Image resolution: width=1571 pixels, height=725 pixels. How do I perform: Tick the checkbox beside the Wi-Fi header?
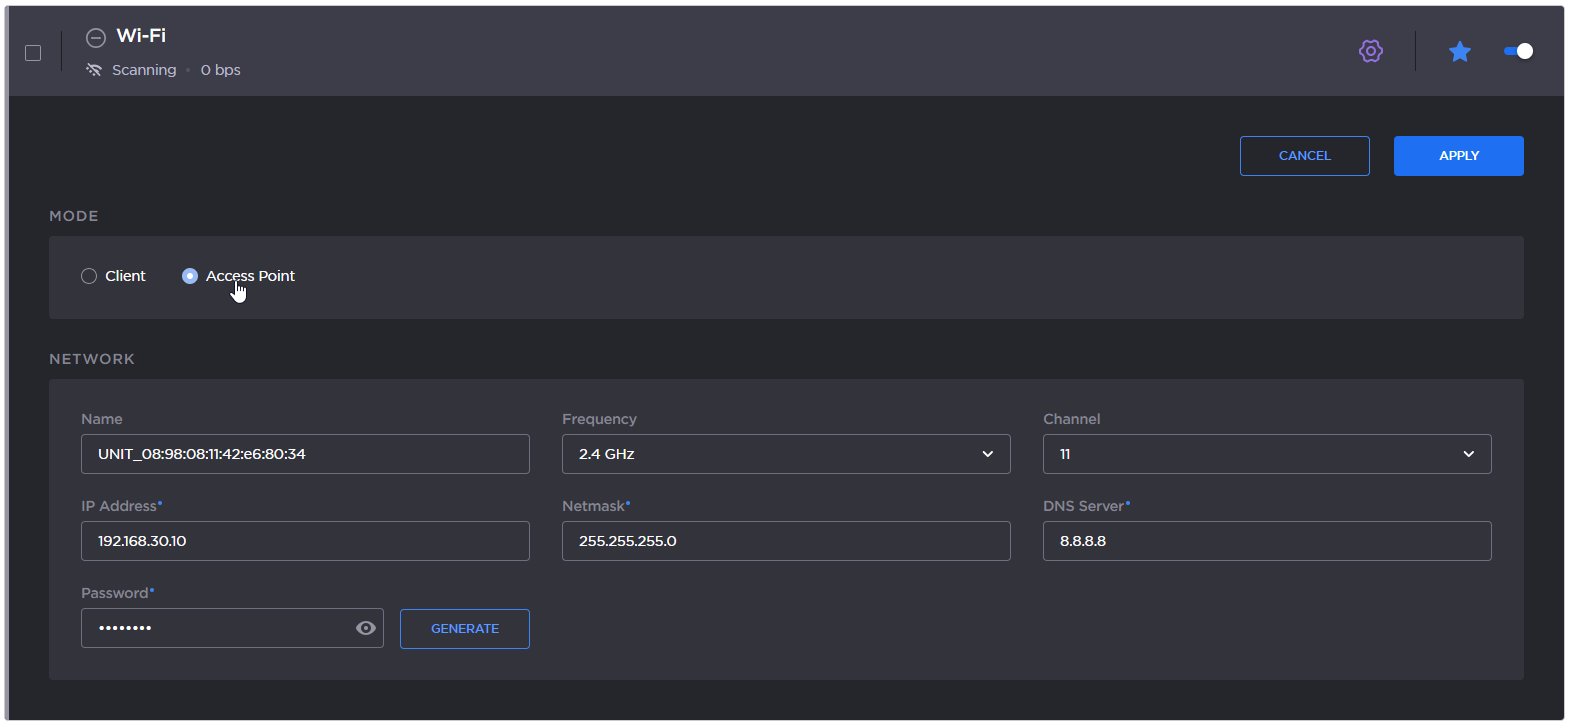[x=33, y=53]
